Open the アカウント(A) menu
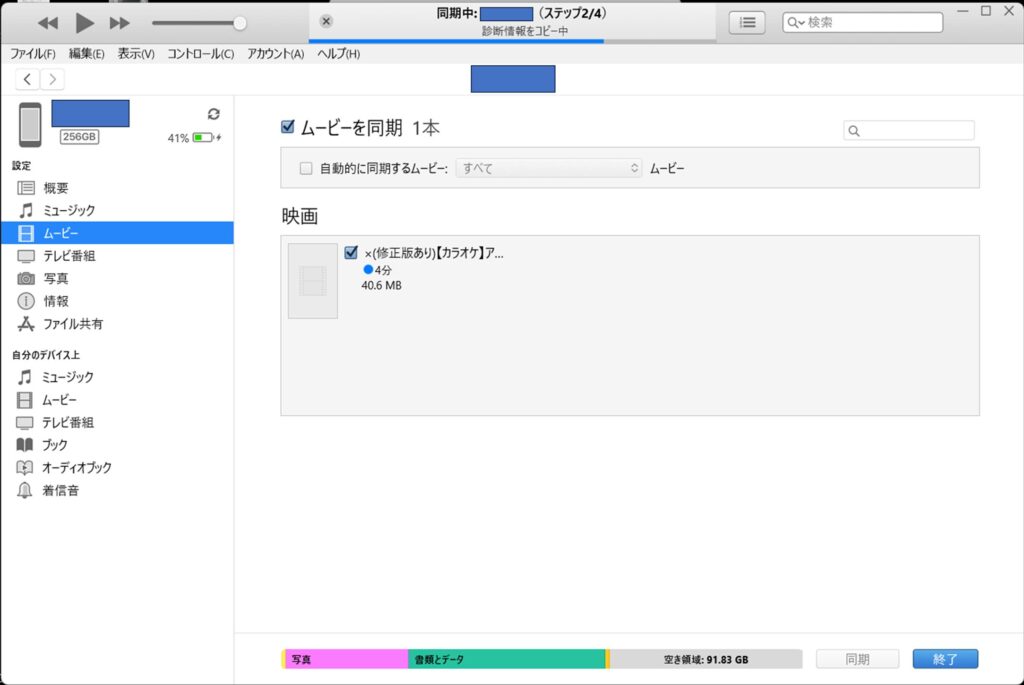This screenshot has height=685, width=1024. pos(275,53)
